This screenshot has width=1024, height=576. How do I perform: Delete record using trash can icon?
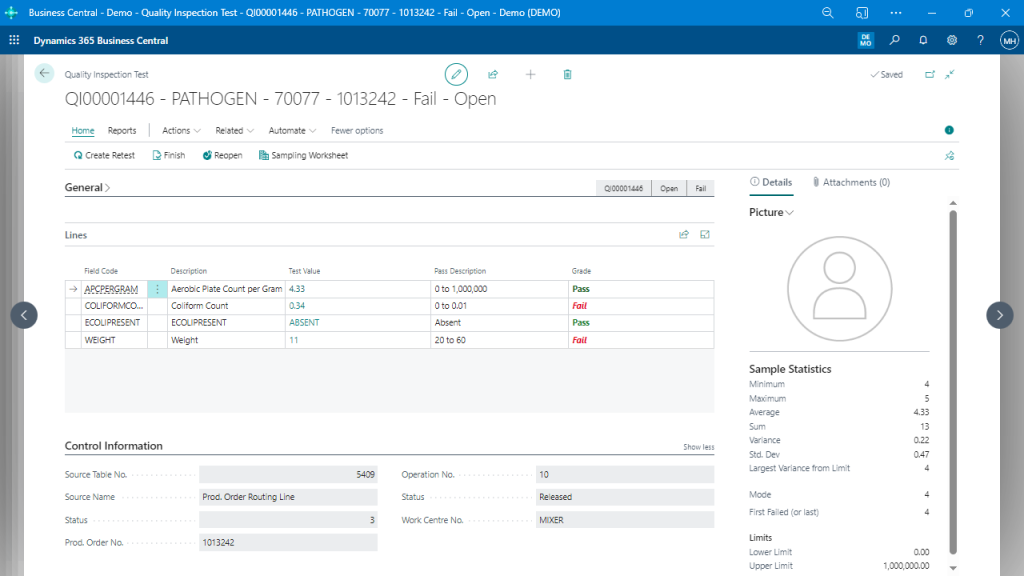pyautogui.click(x=567, y=74)
